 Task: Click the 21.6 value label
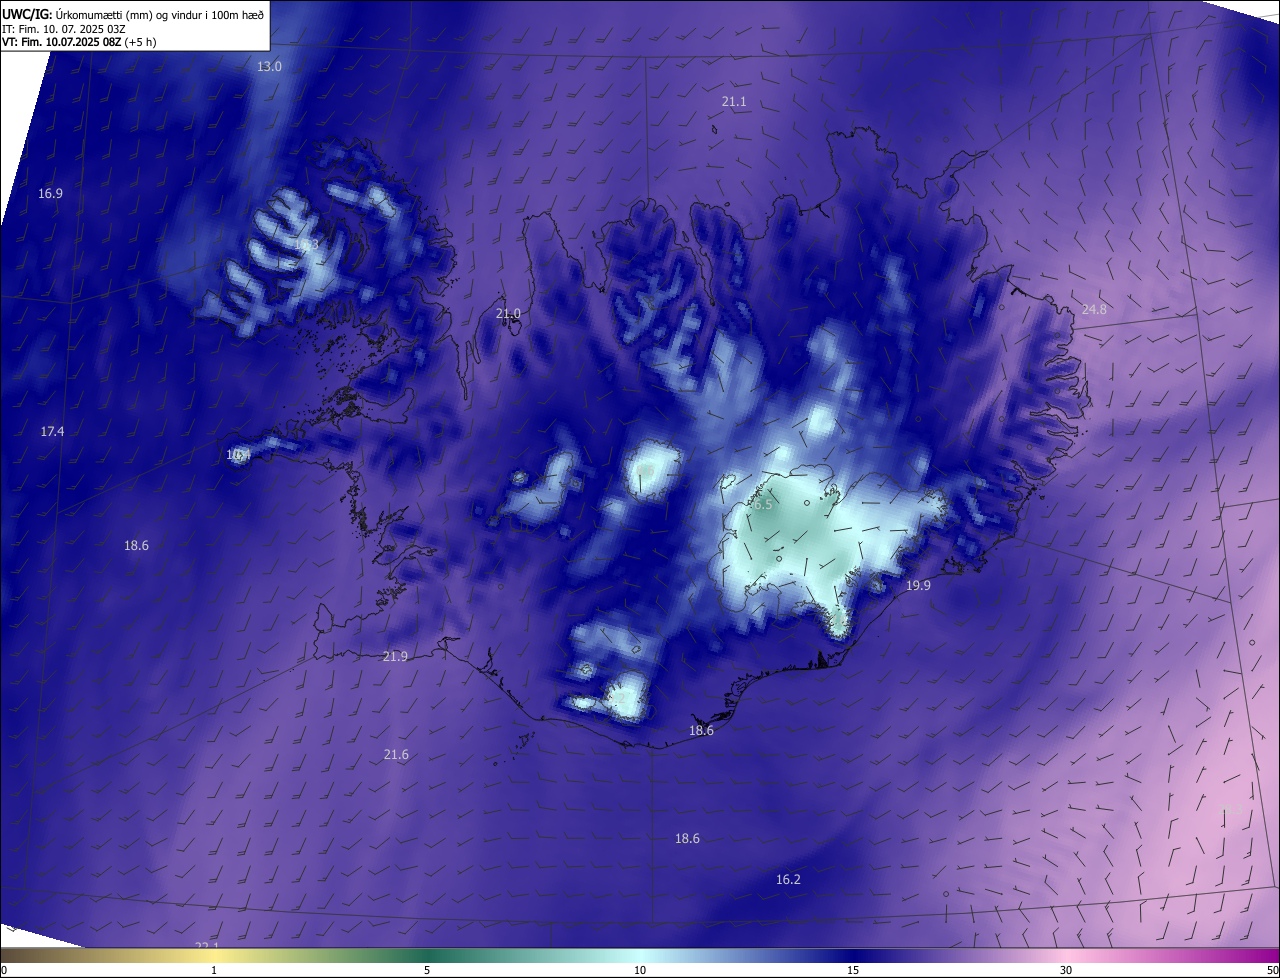point(396,755)
